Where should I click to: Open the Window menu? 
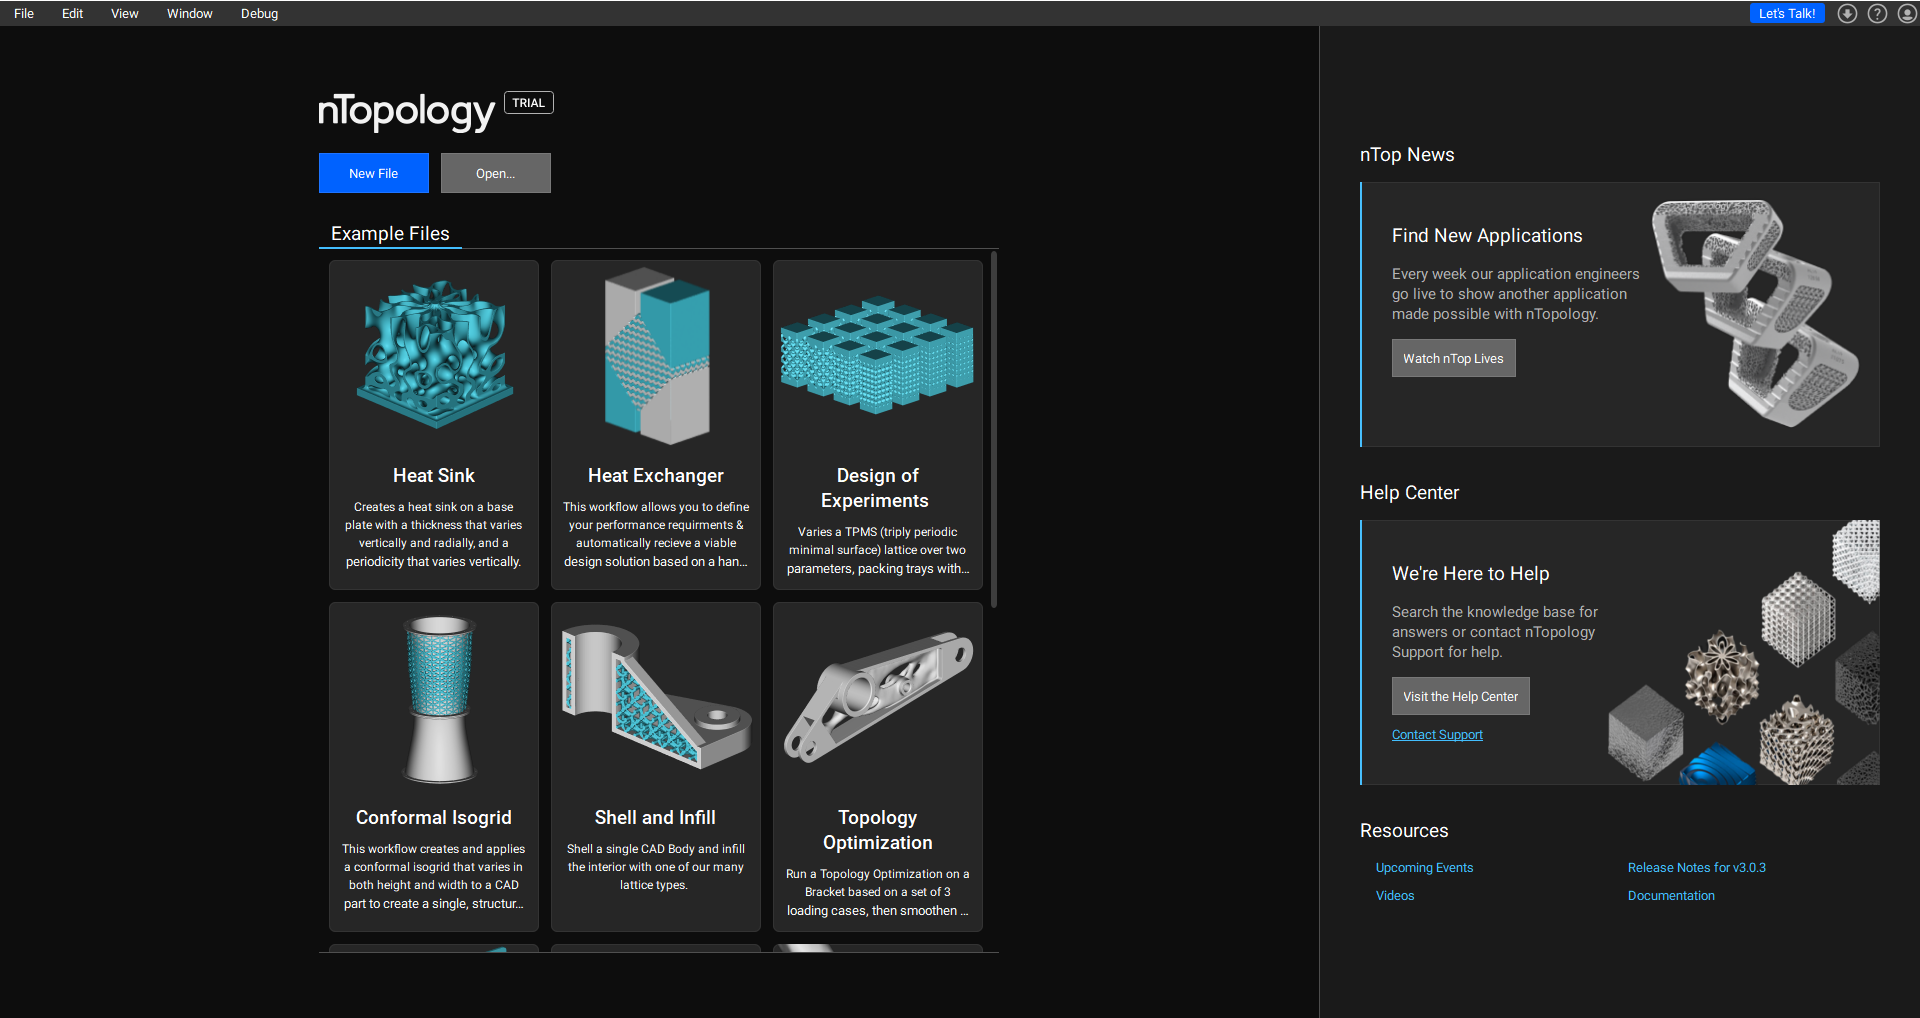pos(189,13)
